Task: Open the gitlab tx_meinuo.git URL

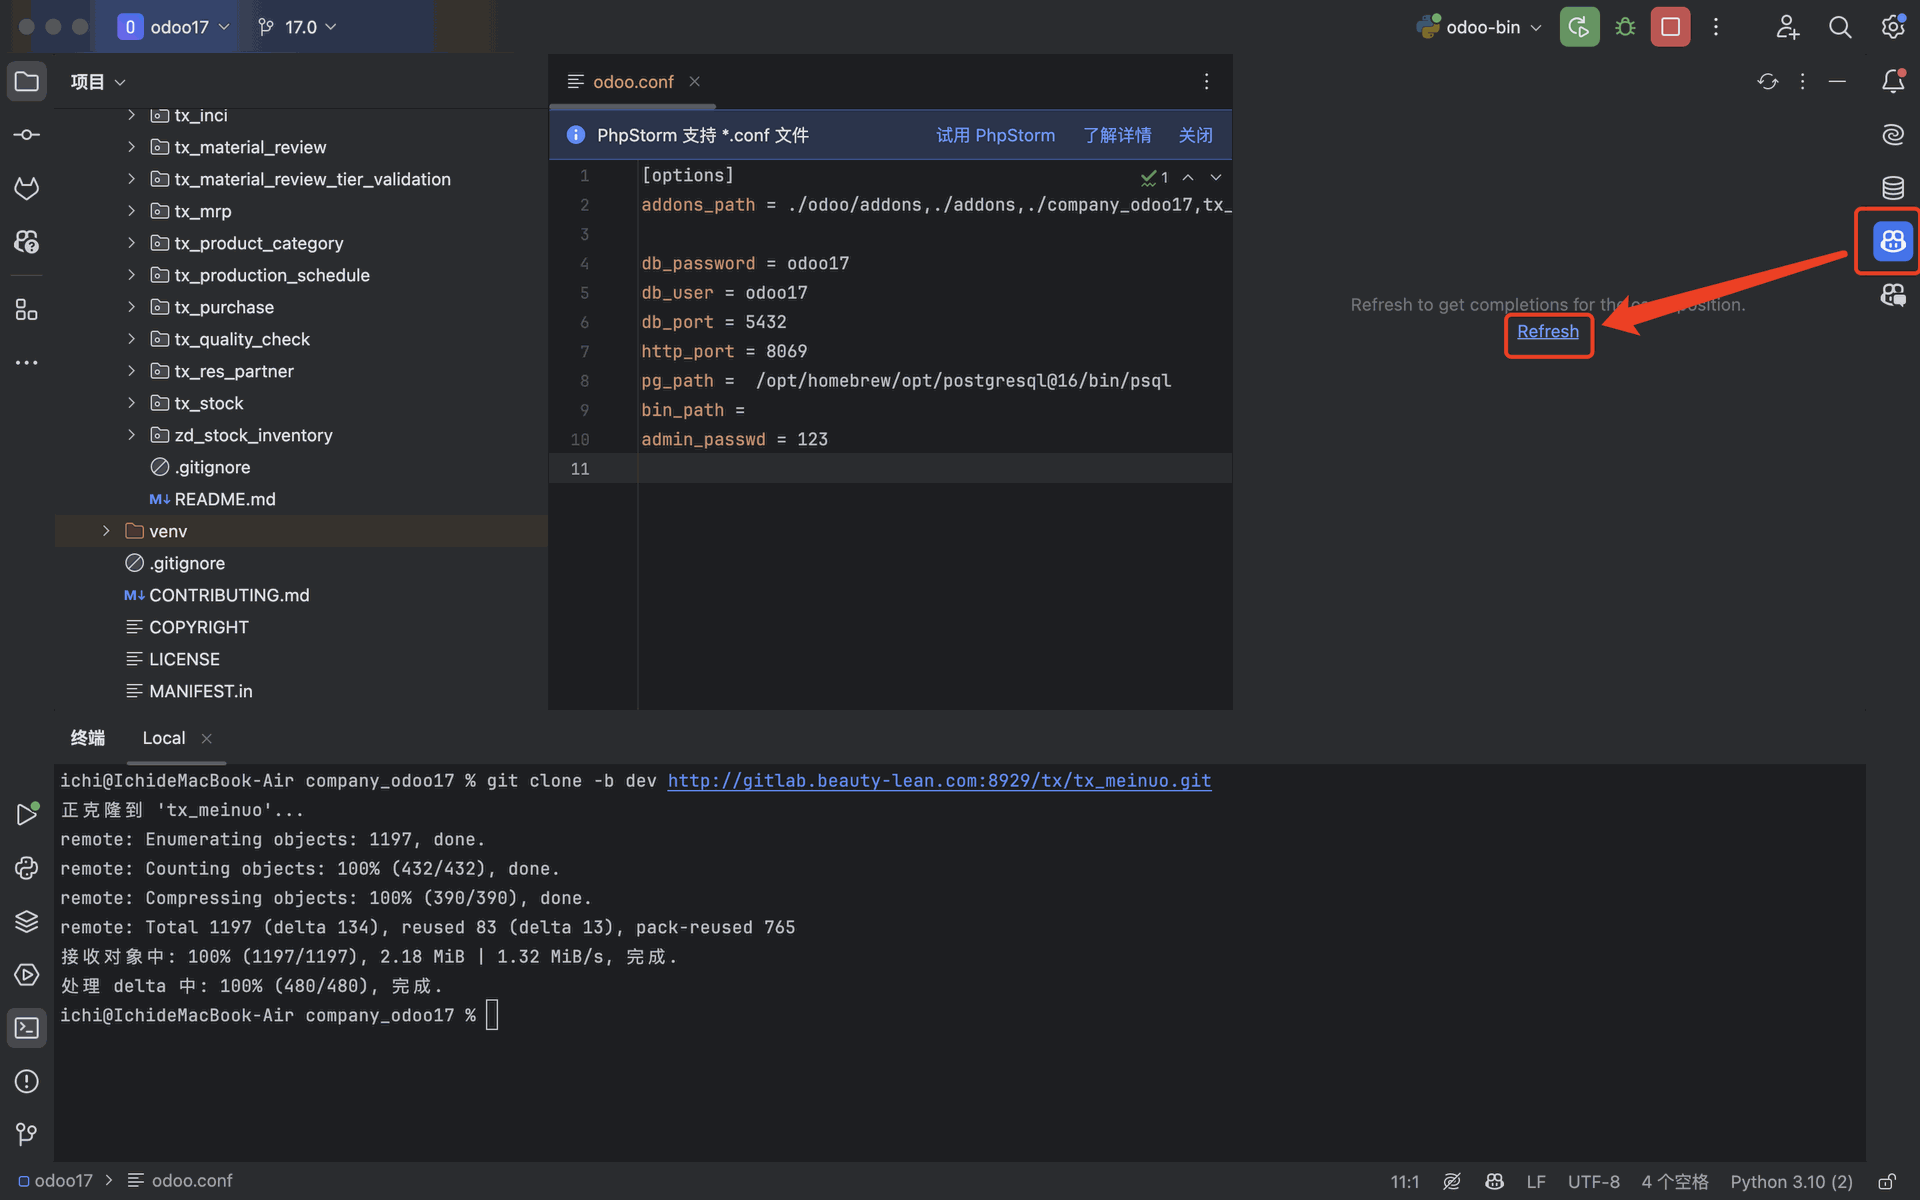Action: tap(939, 780)
